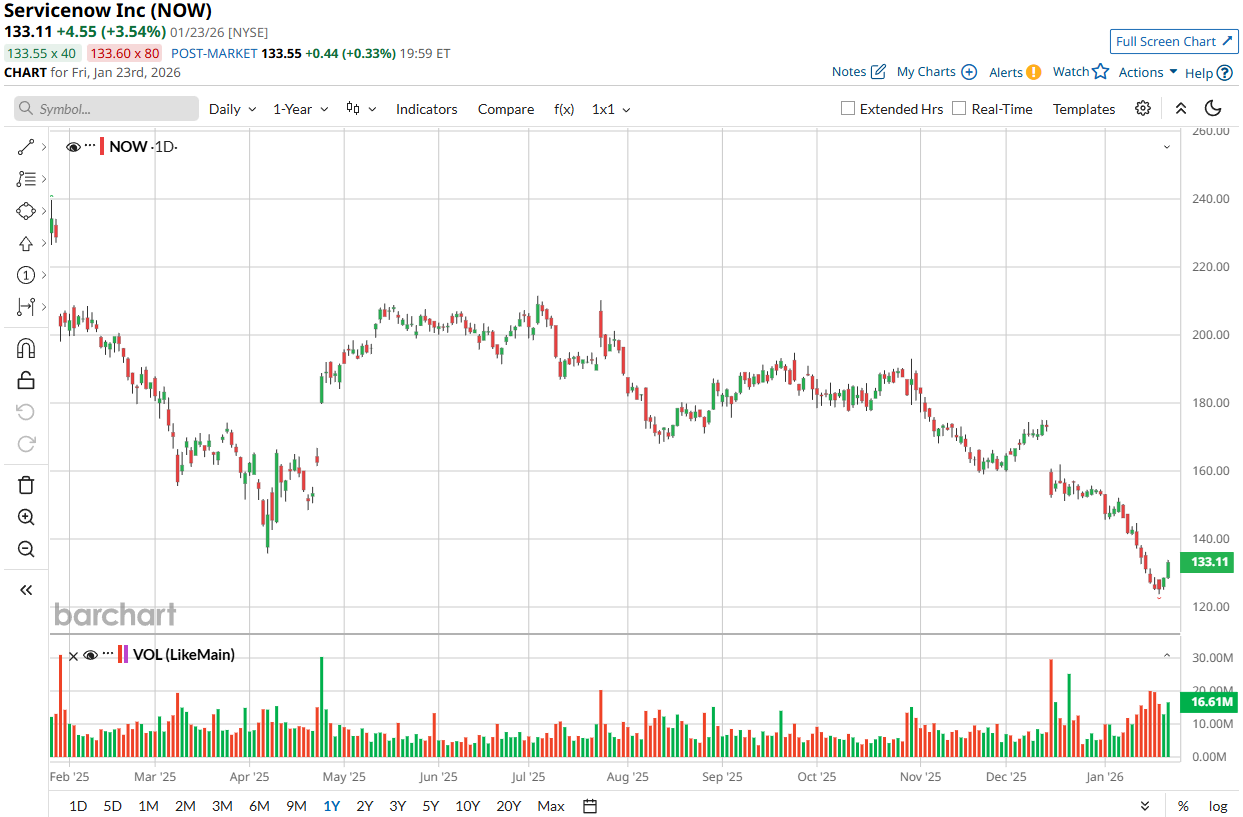
Task: Click the VOL indicator color swatch
Action: point(124,655)
